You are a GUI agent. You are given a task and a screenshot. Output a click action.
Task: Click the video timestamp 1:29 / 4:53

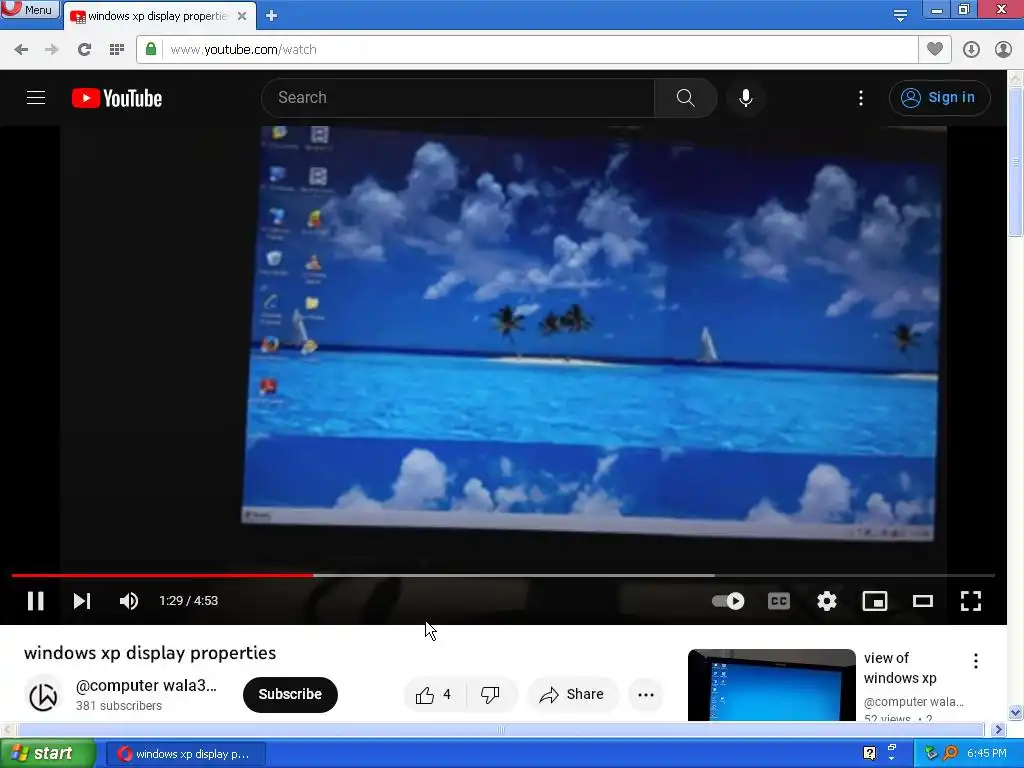pos(189,601)
